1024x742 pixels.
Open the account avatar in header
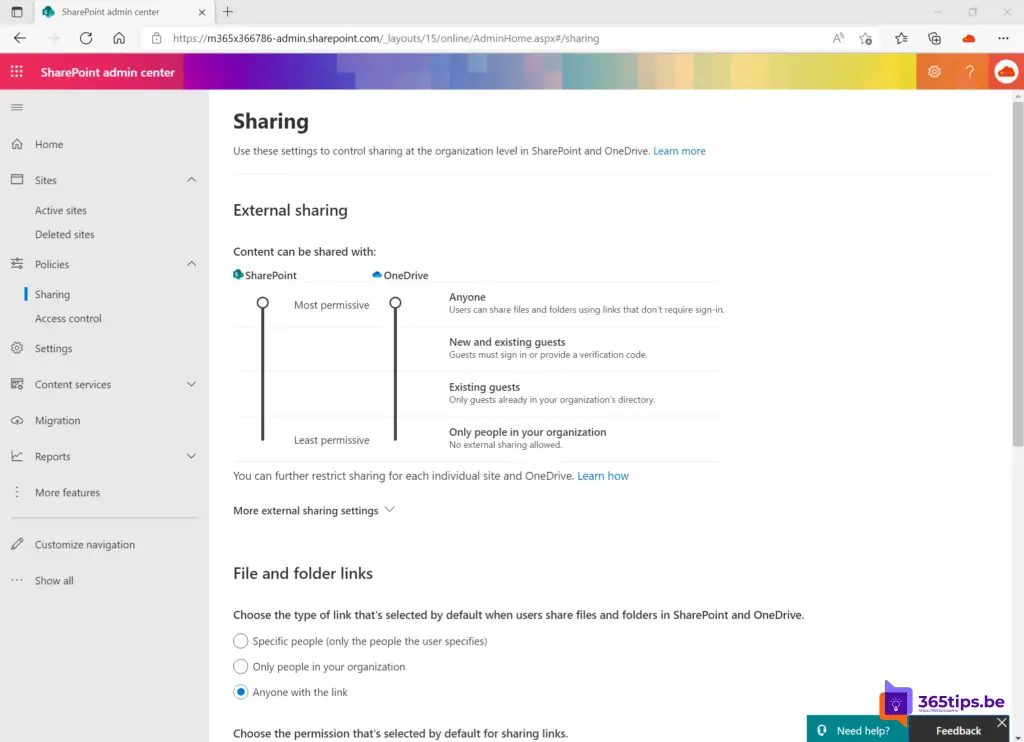1005,72
